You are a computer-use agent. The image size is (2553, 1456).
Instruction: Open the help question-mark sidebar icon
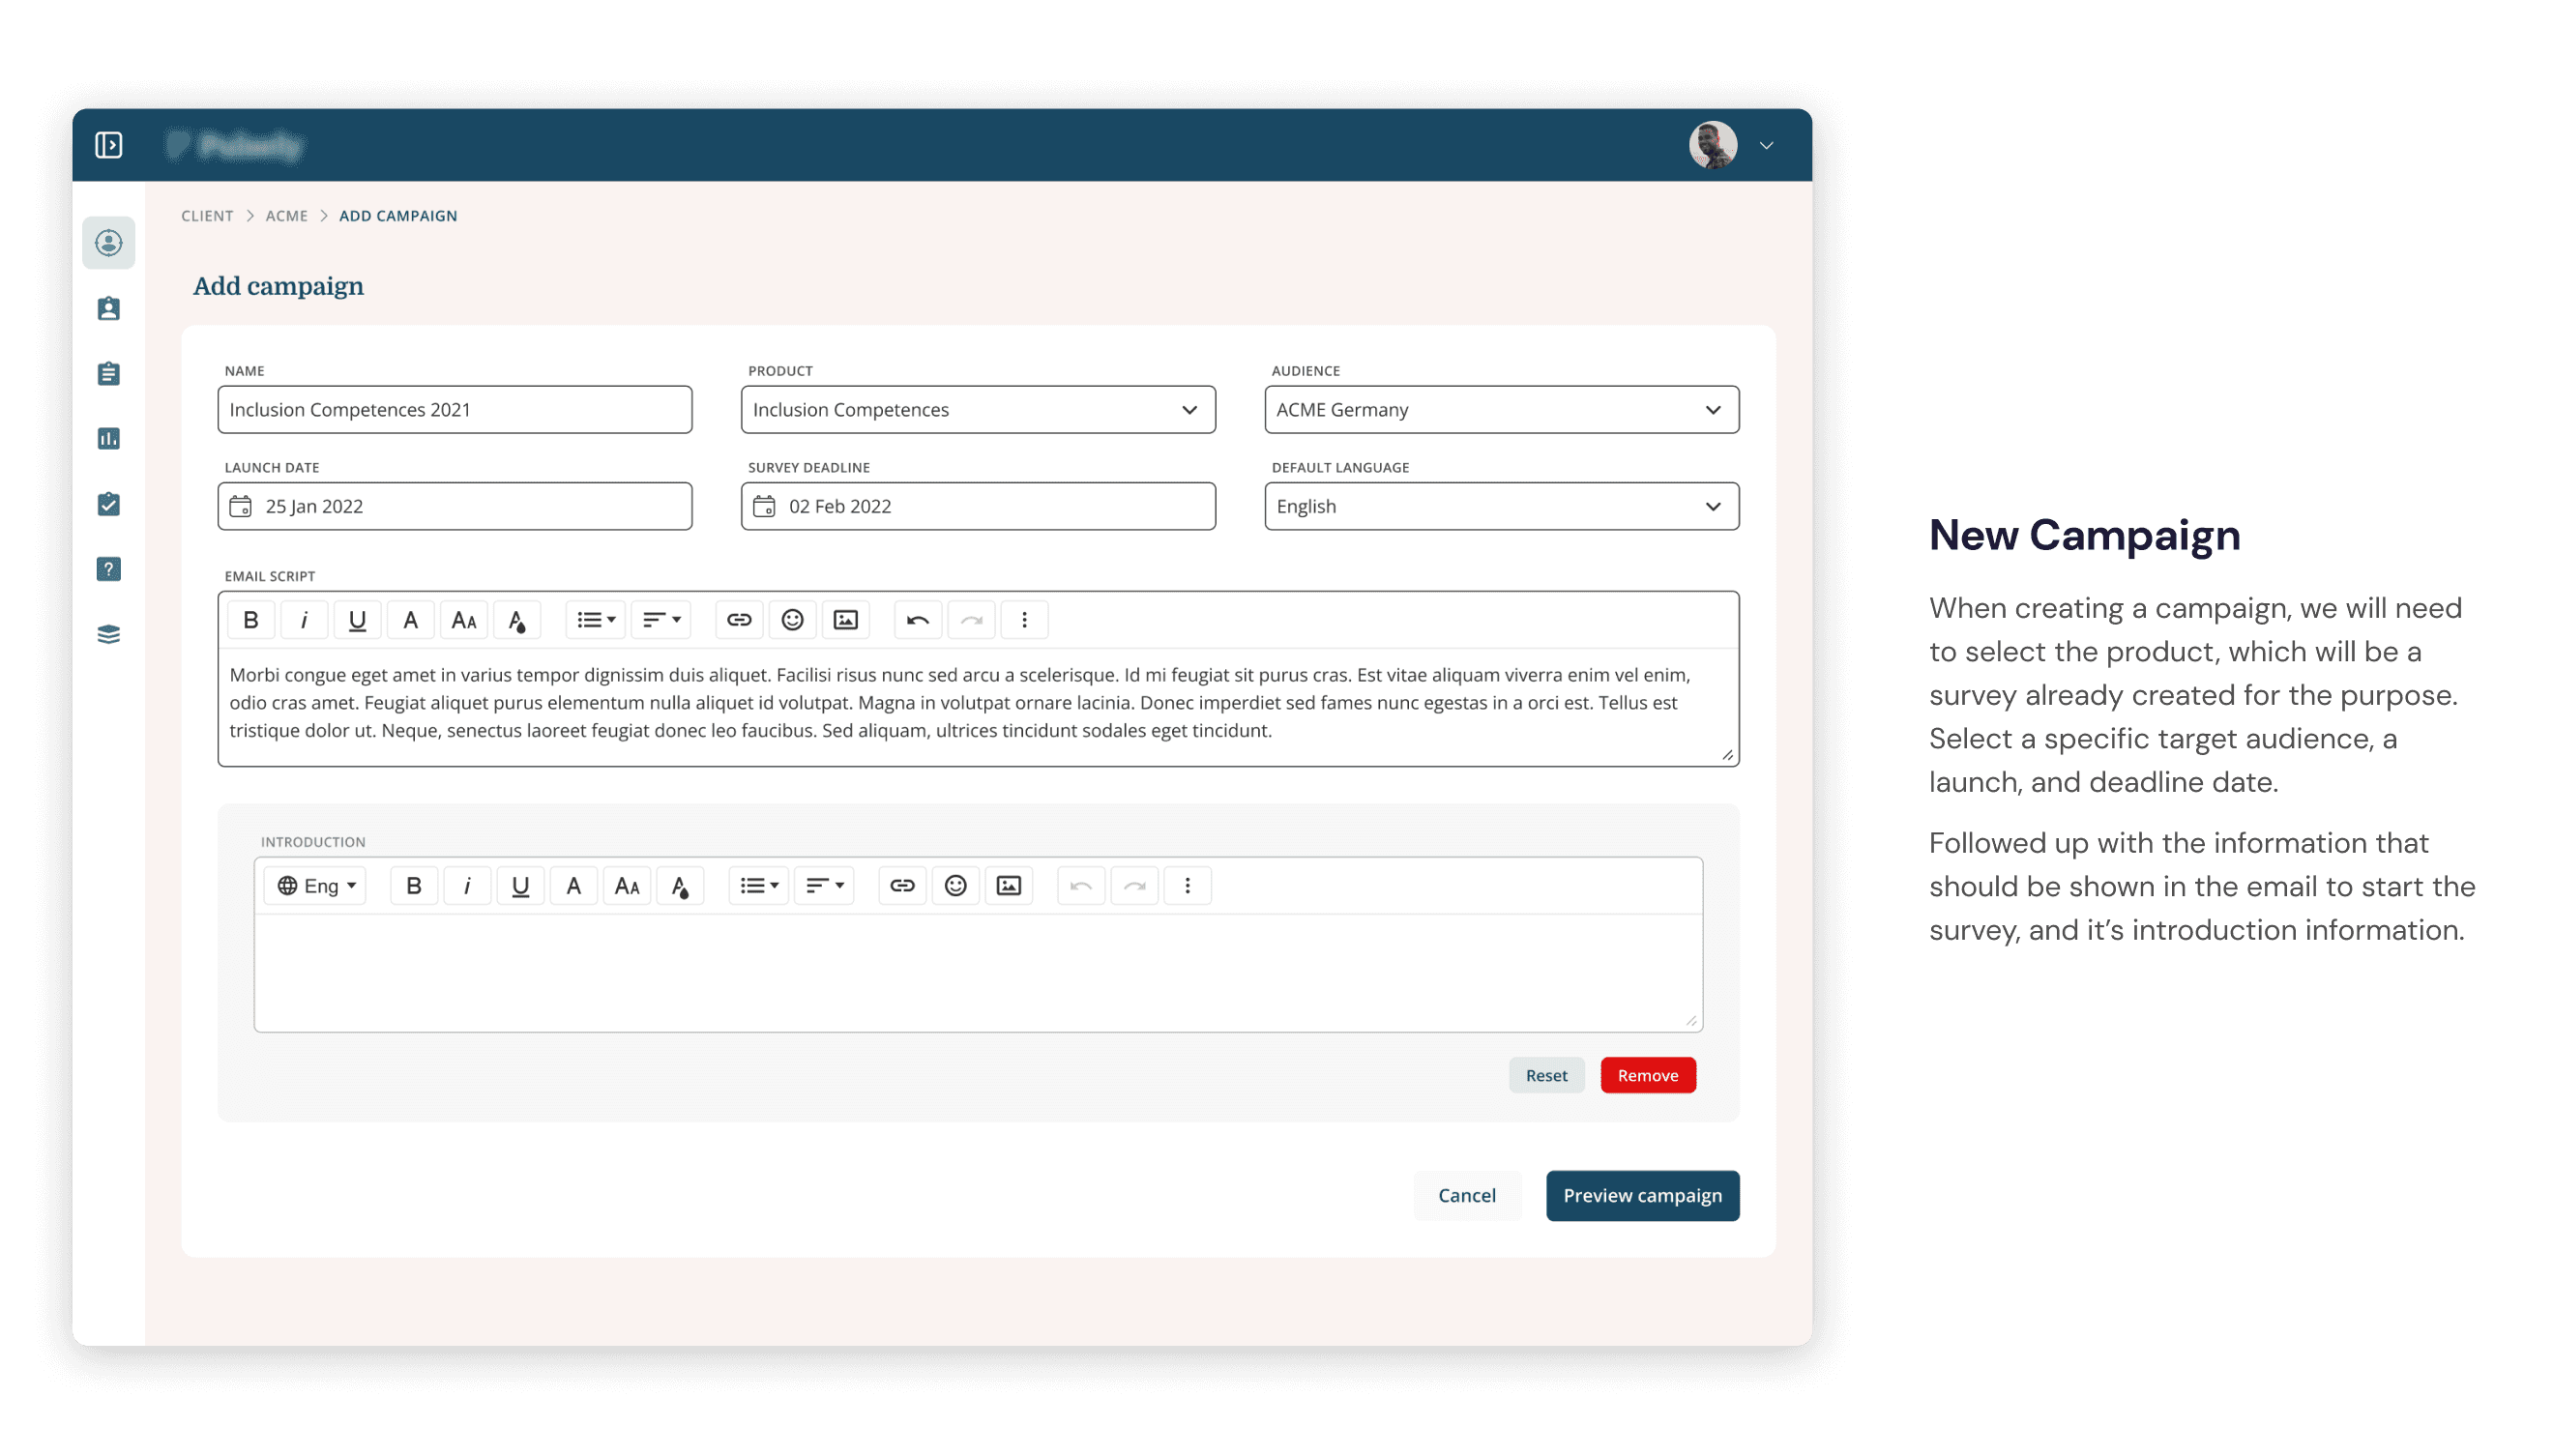click(x=108, y=569)
